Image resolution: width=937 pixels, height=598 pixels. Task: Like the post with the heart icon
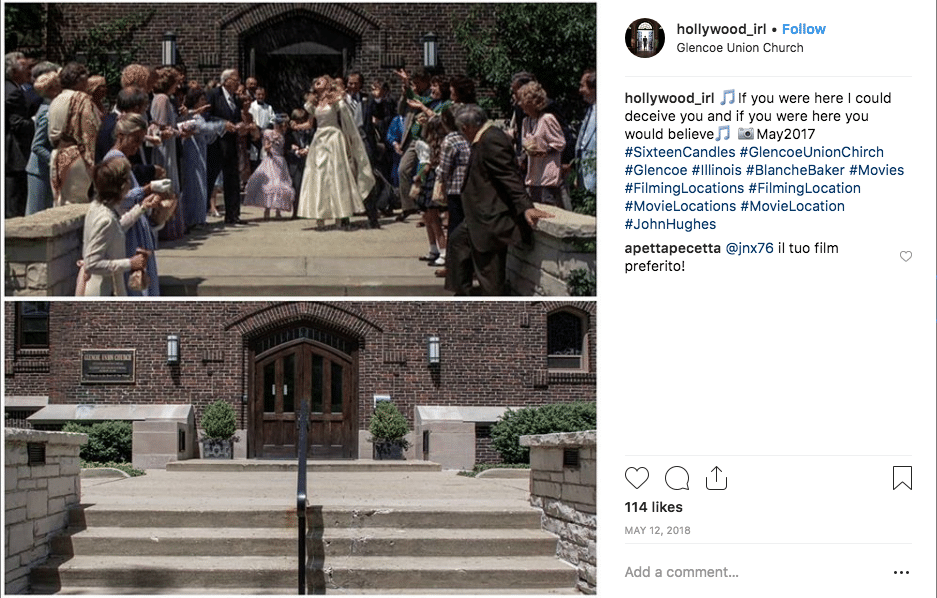tap(636, 479)
